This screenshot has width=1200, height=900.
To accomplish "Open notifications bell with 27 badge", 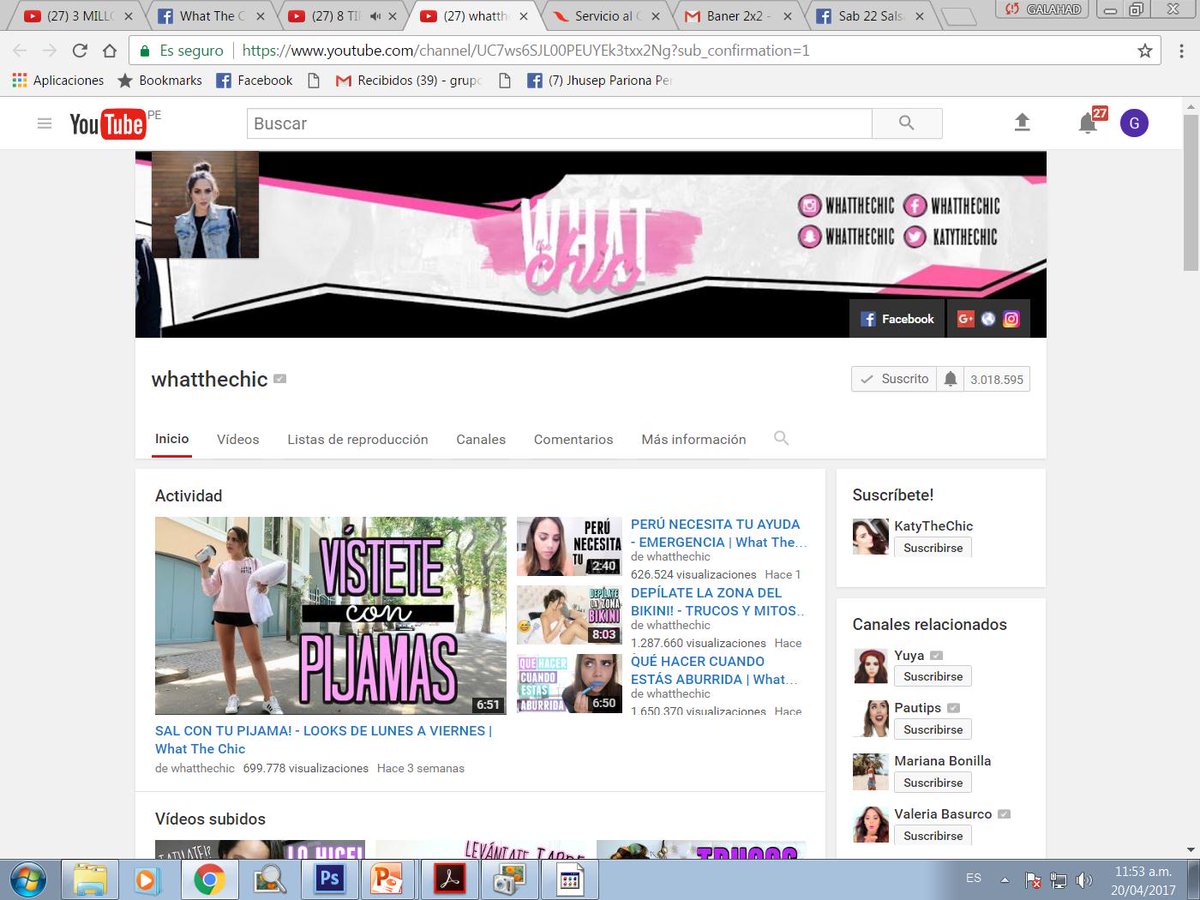I will click(1088, 123).
